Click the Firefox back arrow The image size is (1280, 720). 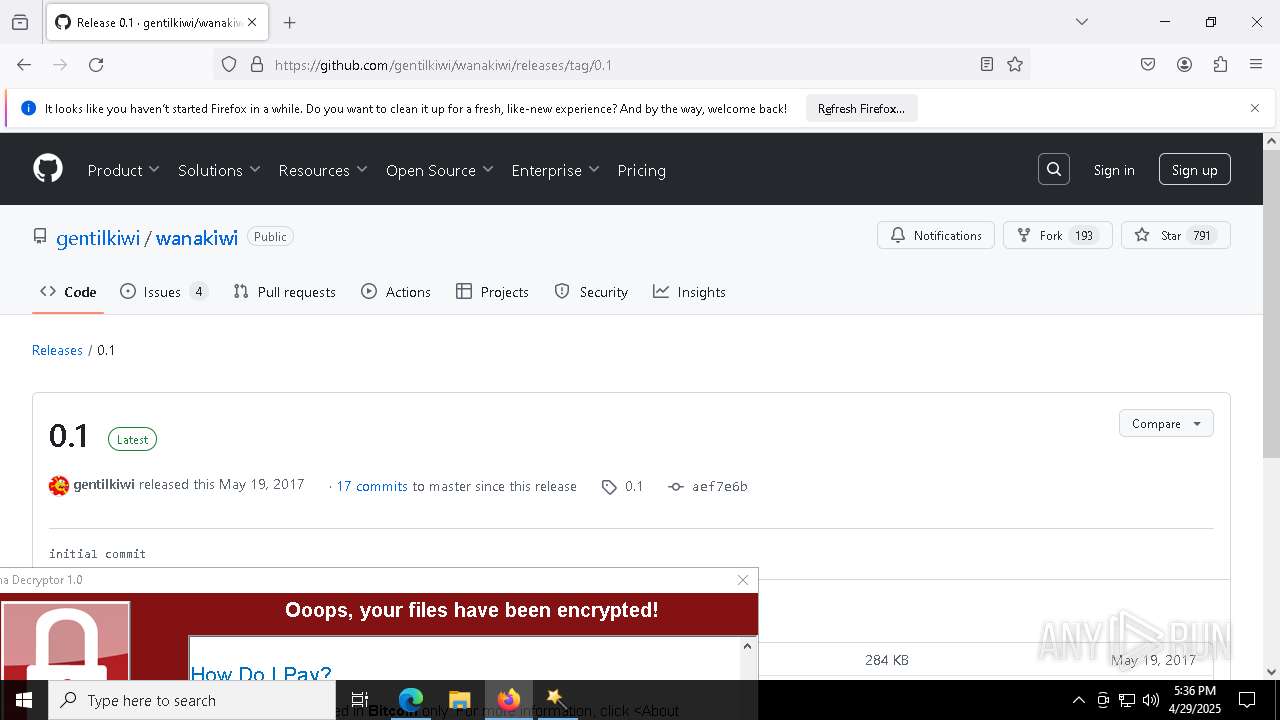(x=24, y=65)
